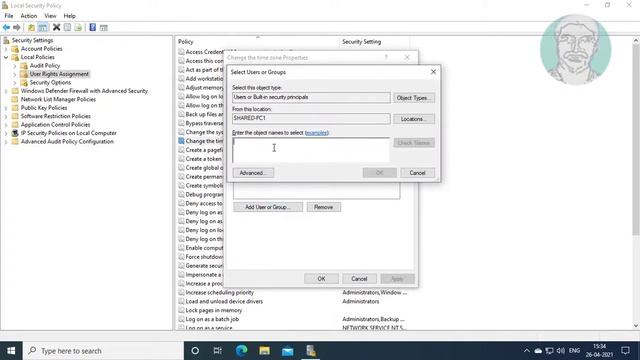The image size is (640, 360).
Task: Expand Advanced Audit Policy Configuration node
Action: click(x=6, y=142)
